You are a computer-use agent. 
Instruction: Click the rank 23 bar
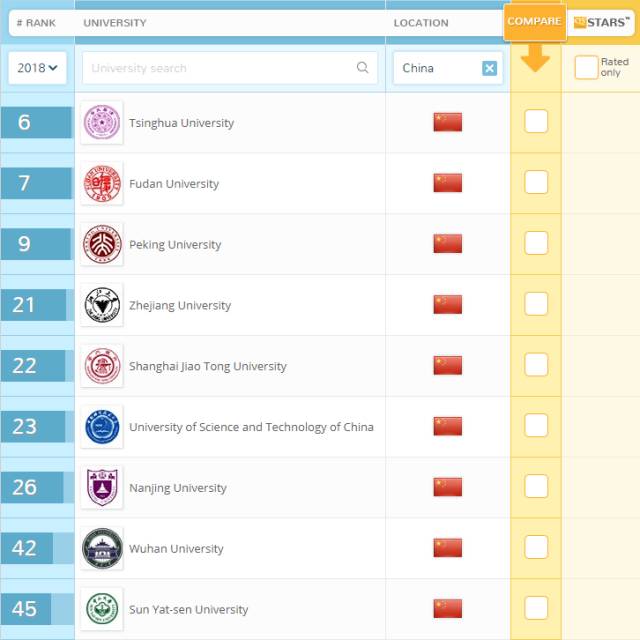click(33, 427)
